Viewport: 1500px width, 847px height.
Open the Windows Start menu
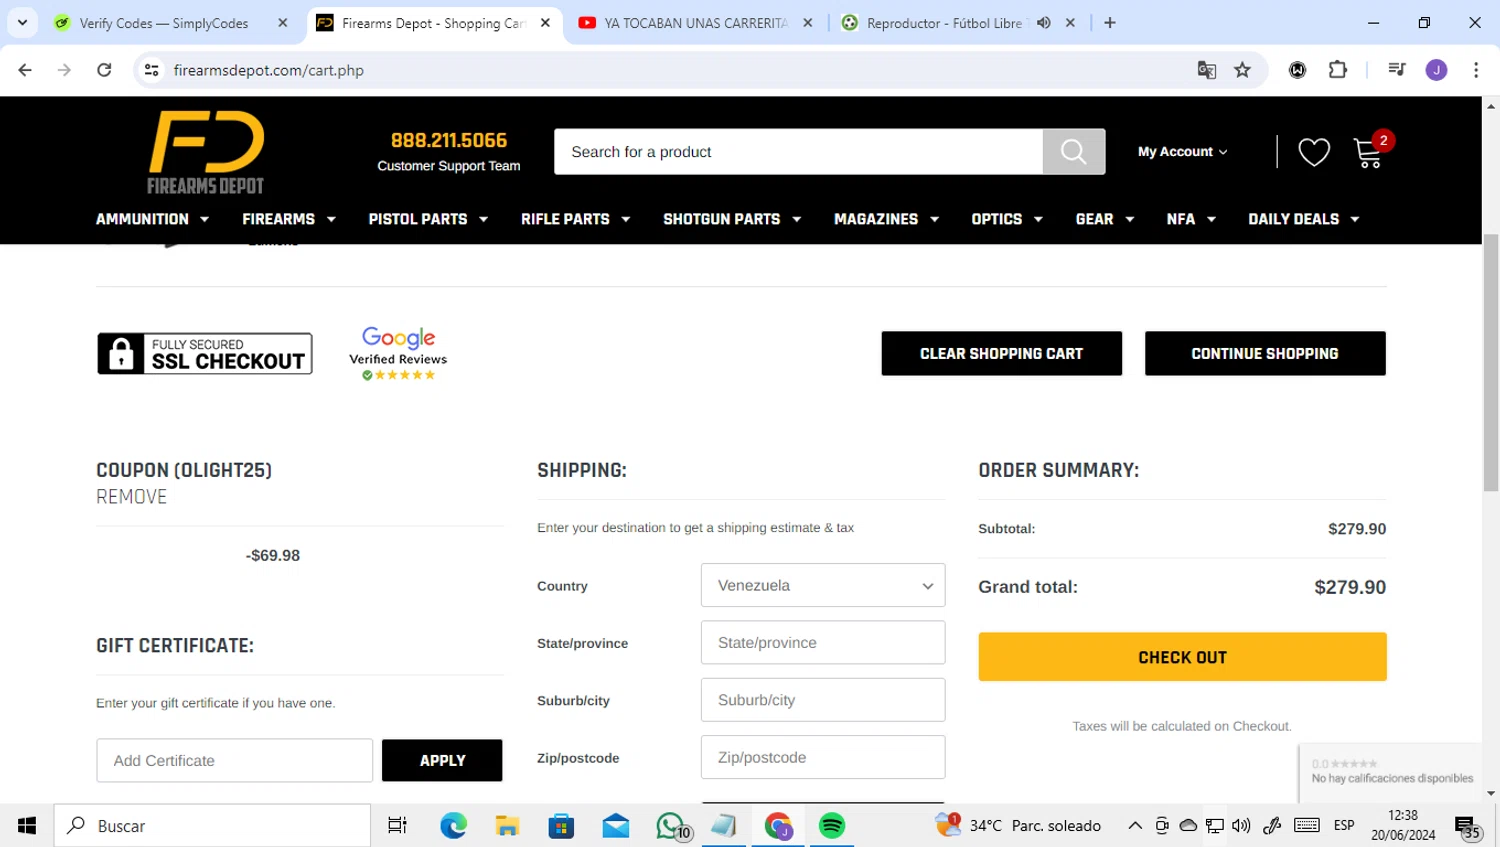point(27,826)
